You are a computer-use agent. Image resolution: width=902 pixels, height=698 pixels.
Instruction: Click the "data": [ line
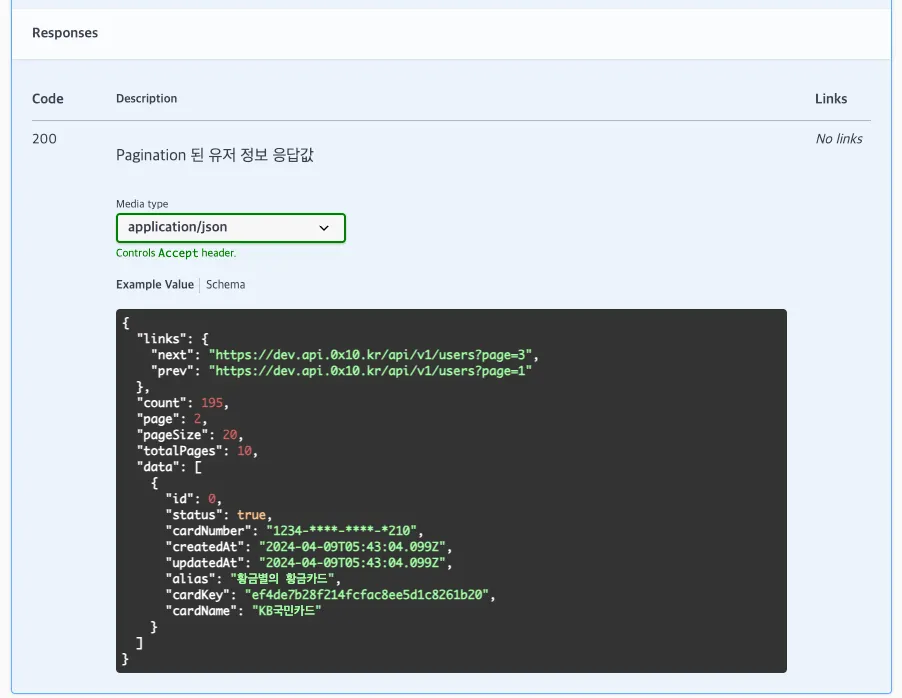click(x=169, y=467)
